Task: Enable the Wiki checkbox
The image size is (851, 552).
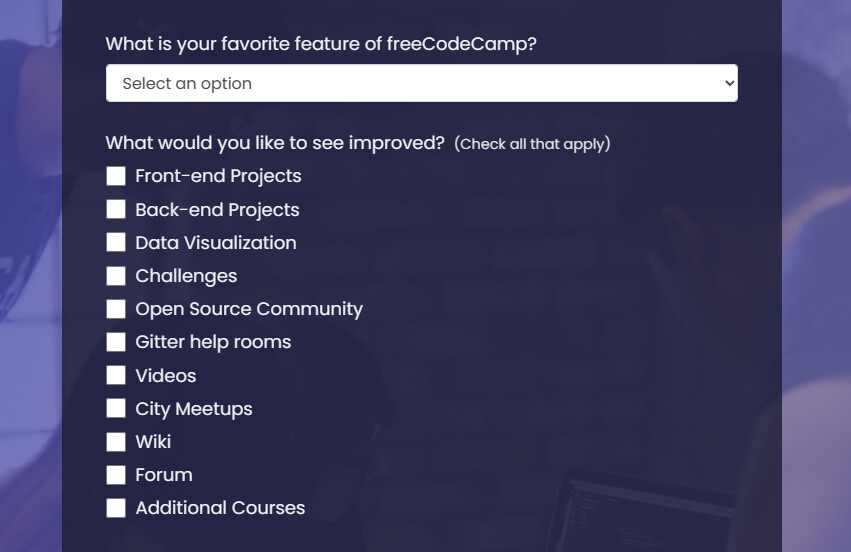Action: point(116,441)
